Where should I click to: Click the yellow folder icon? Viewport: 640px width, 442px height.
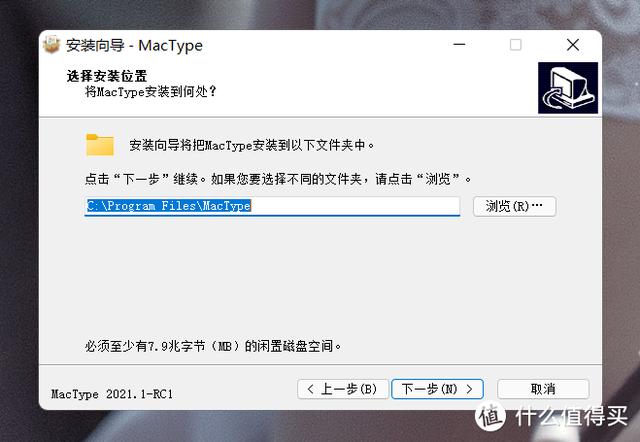(100, 145)
